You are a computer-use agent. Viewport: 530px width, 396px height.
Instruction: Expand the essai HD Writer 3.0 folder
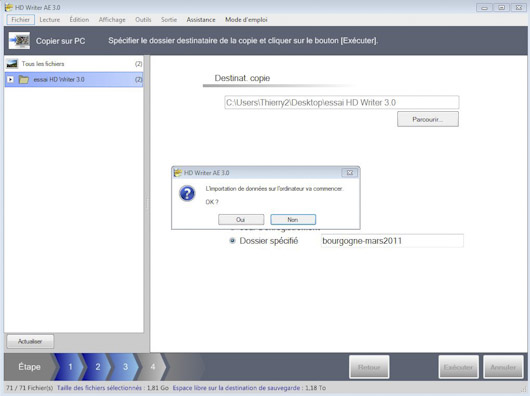[10, 79]
